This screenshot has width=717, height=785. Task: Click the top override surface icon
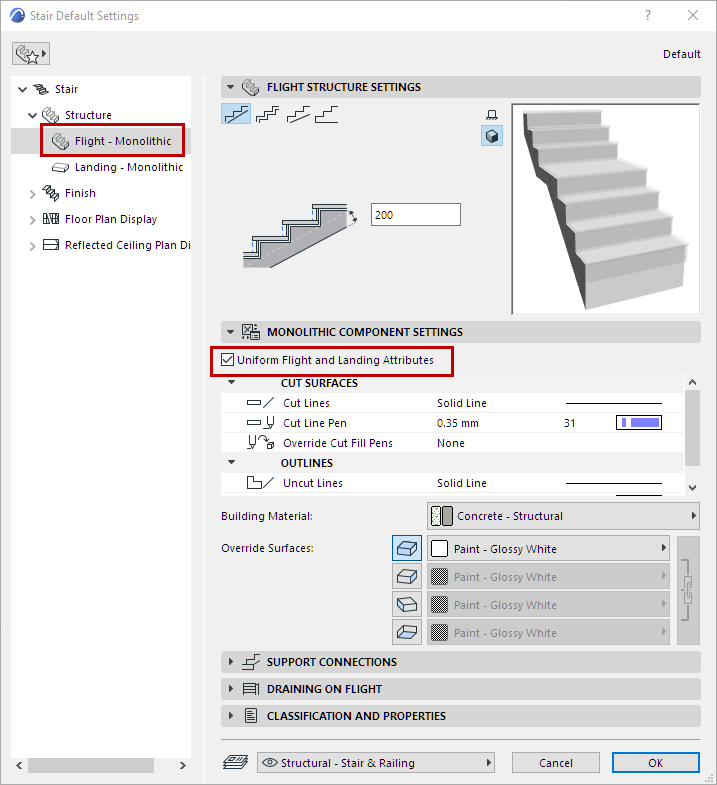click(407, 548)
